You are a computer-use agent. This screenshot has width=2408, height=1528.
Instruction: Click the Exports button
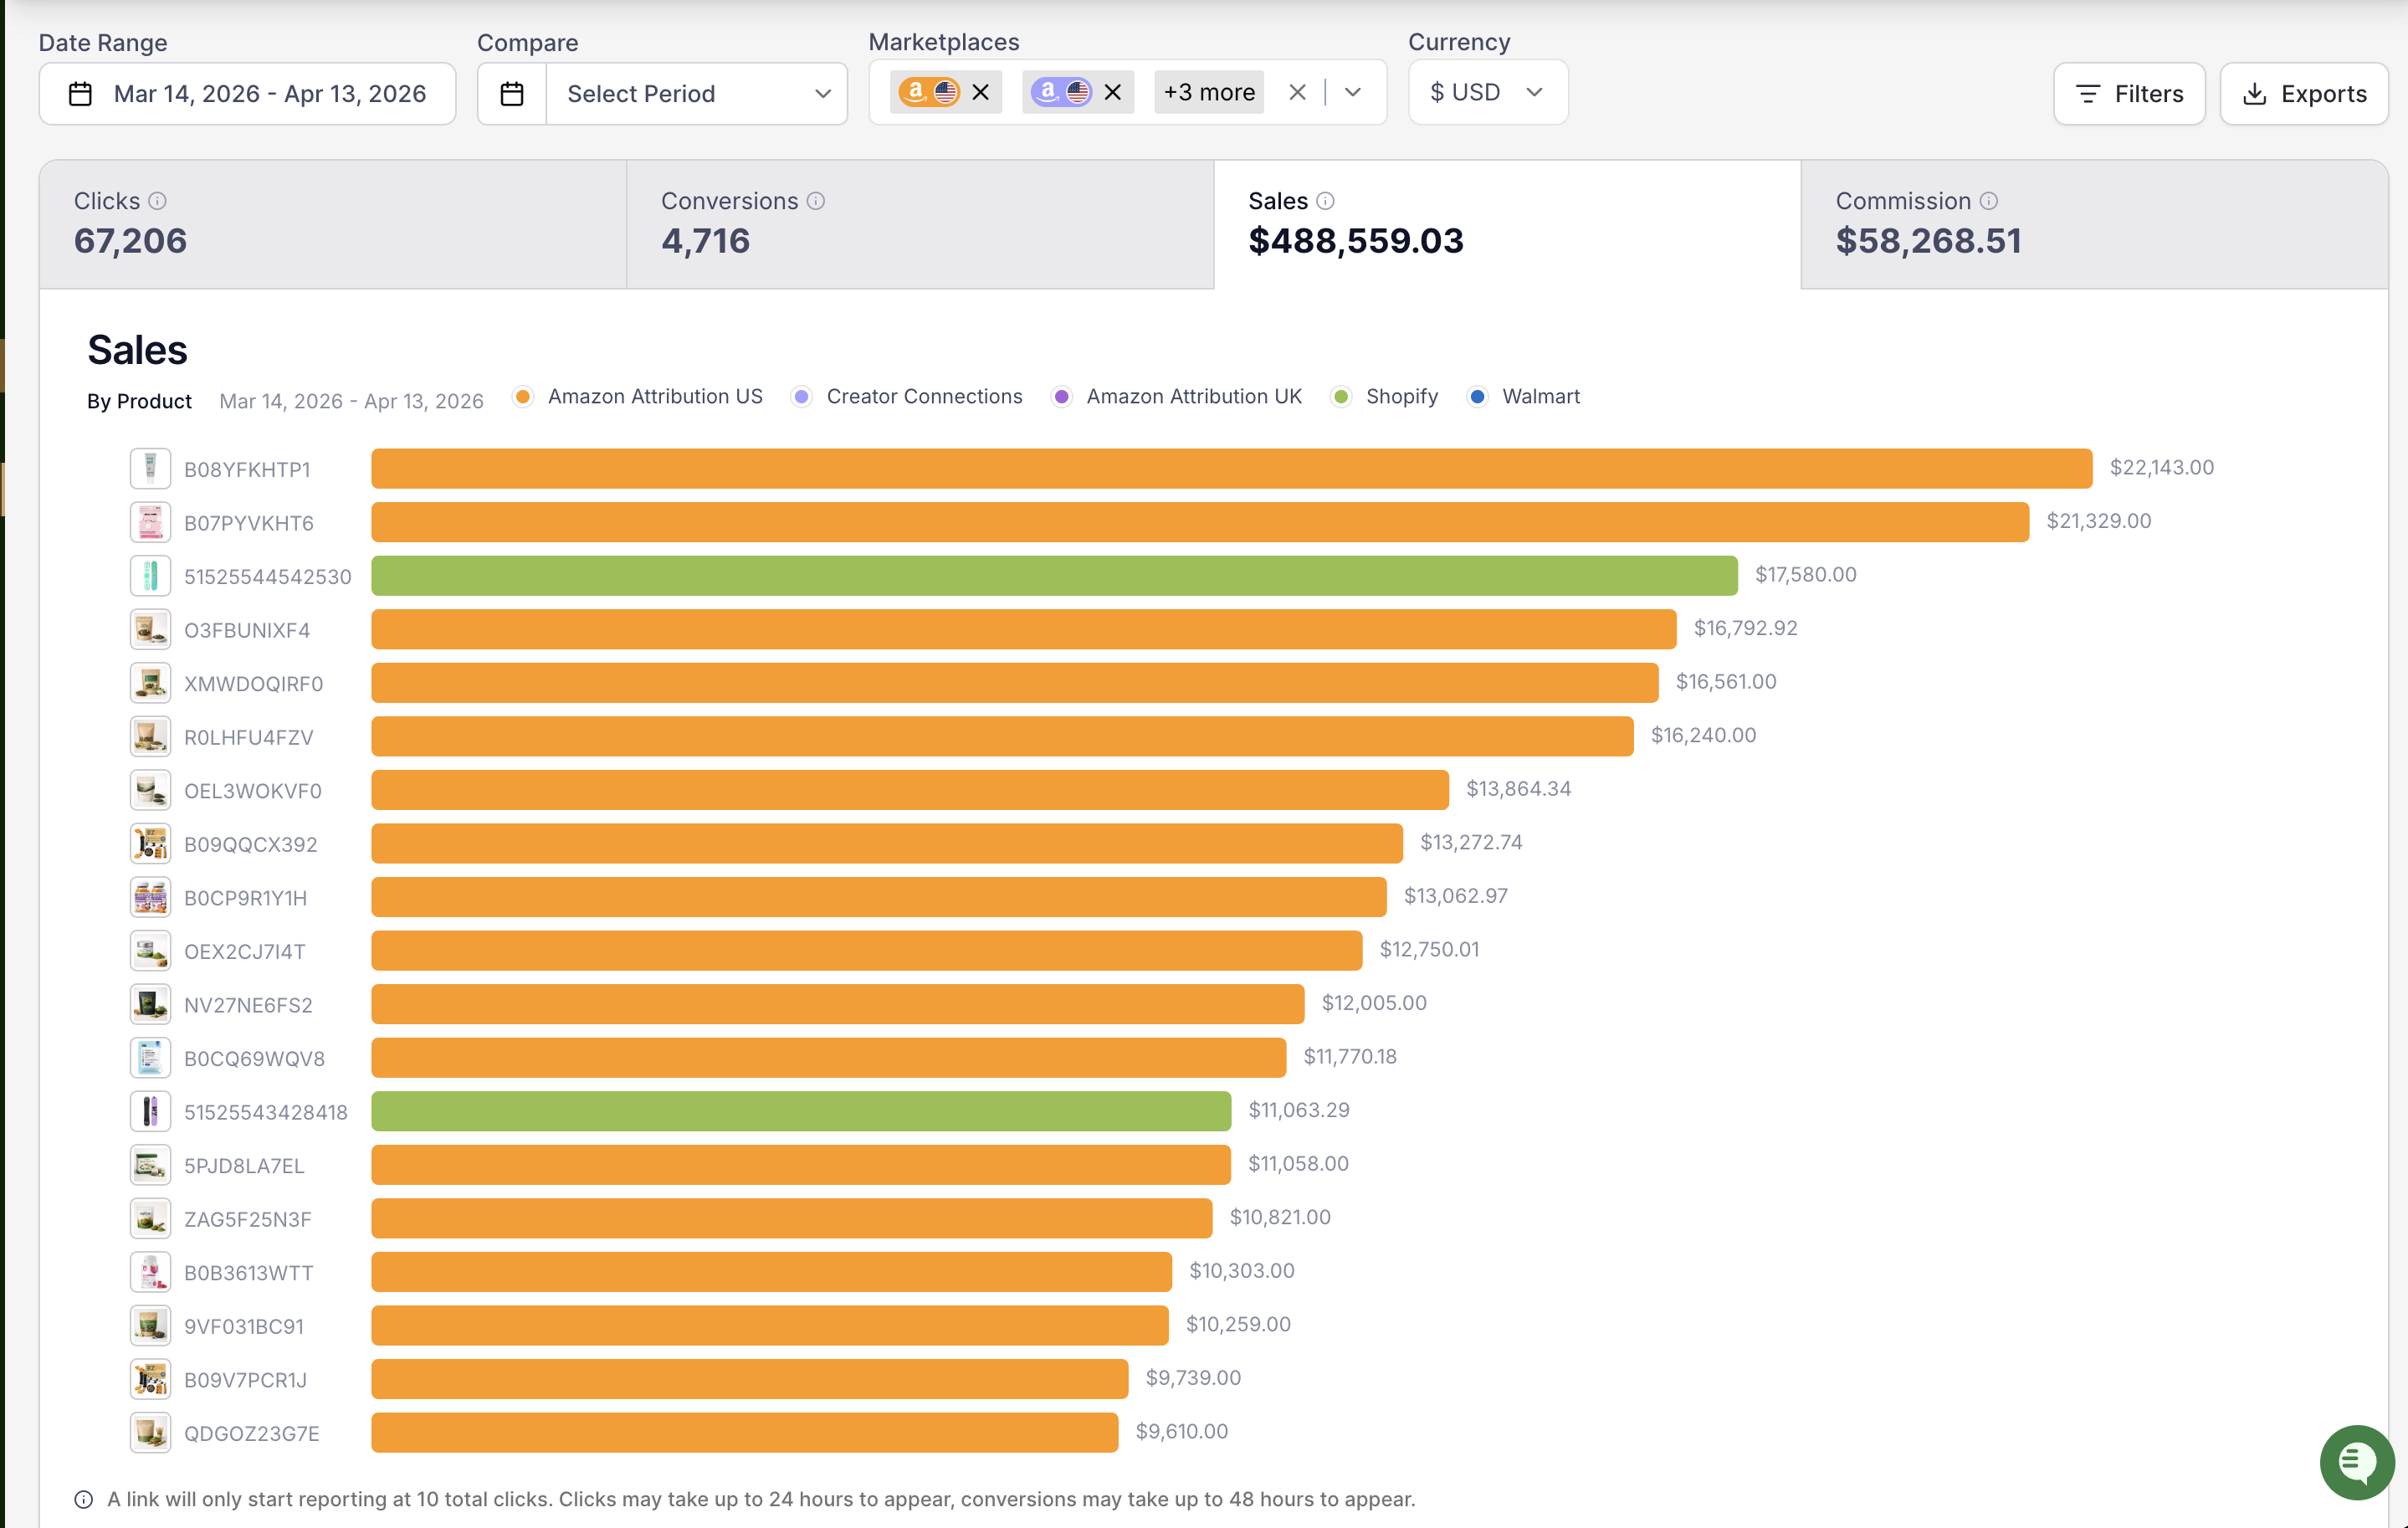point(2304,94)
